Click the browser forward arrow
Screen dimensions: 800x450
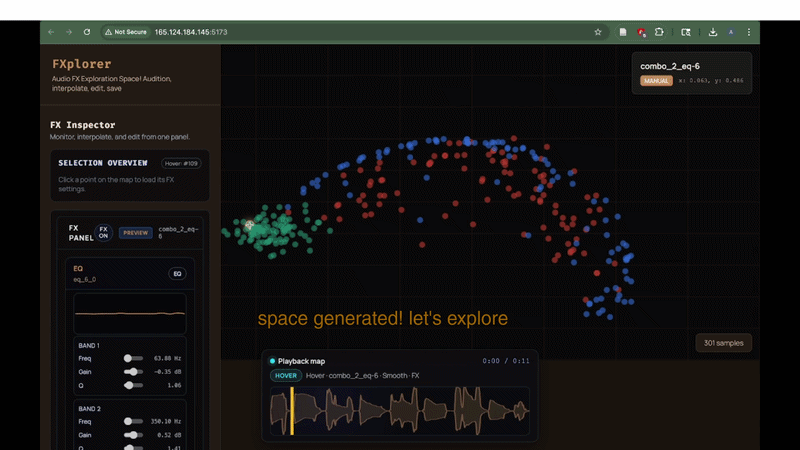[x=69, y=32]
